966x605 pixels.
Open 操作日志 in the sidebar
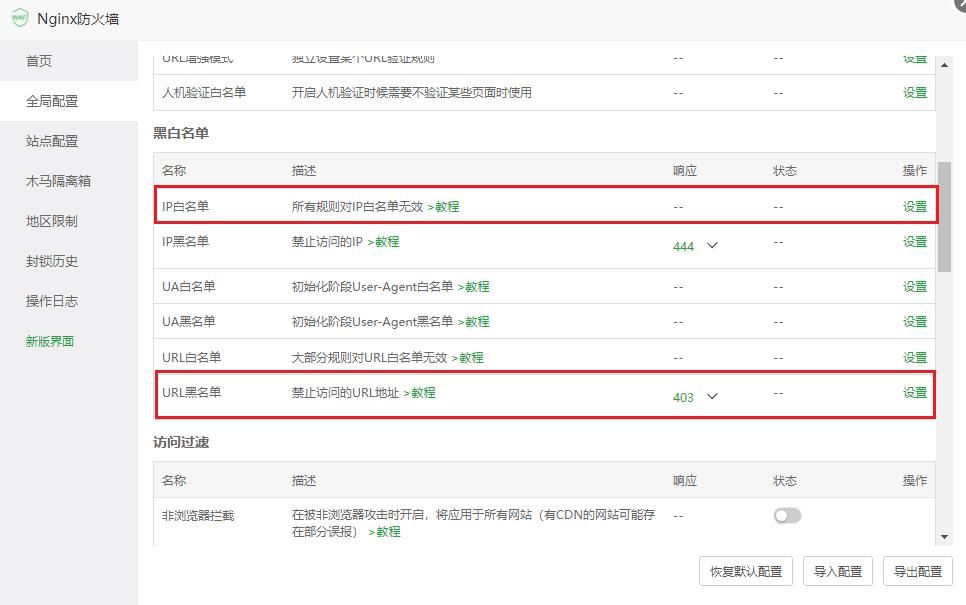pyautogui.click(x=52, y=301)
